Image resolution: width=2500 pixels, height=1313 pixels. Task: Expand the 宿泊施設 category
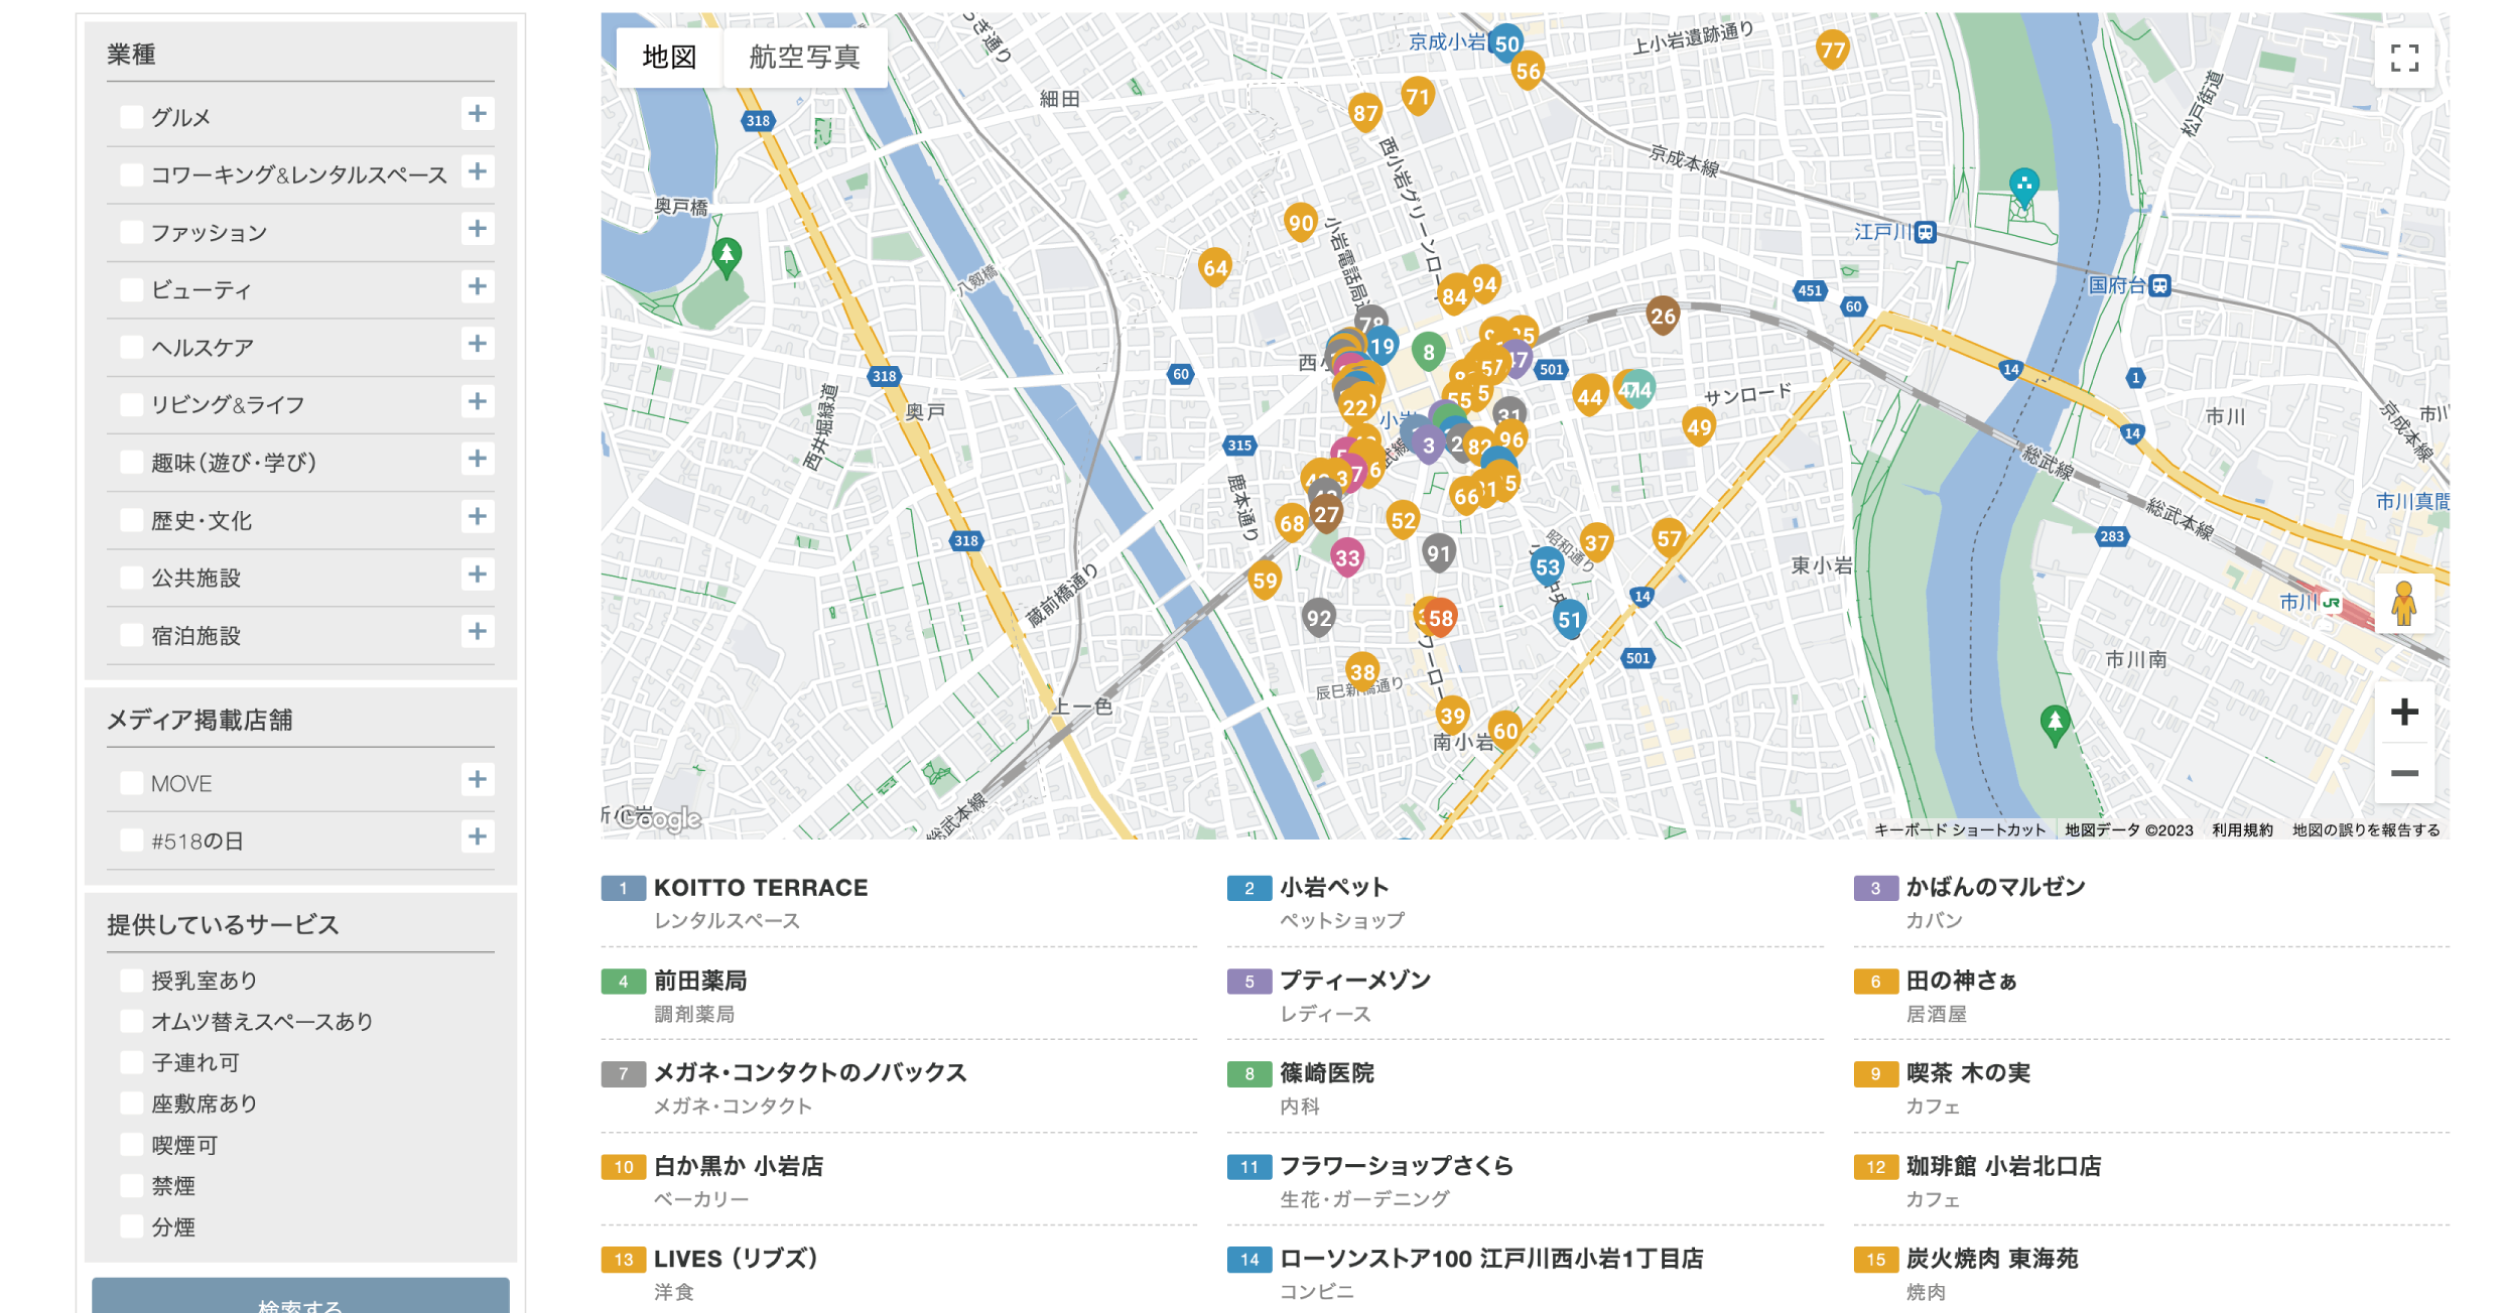tap(477, 632)
